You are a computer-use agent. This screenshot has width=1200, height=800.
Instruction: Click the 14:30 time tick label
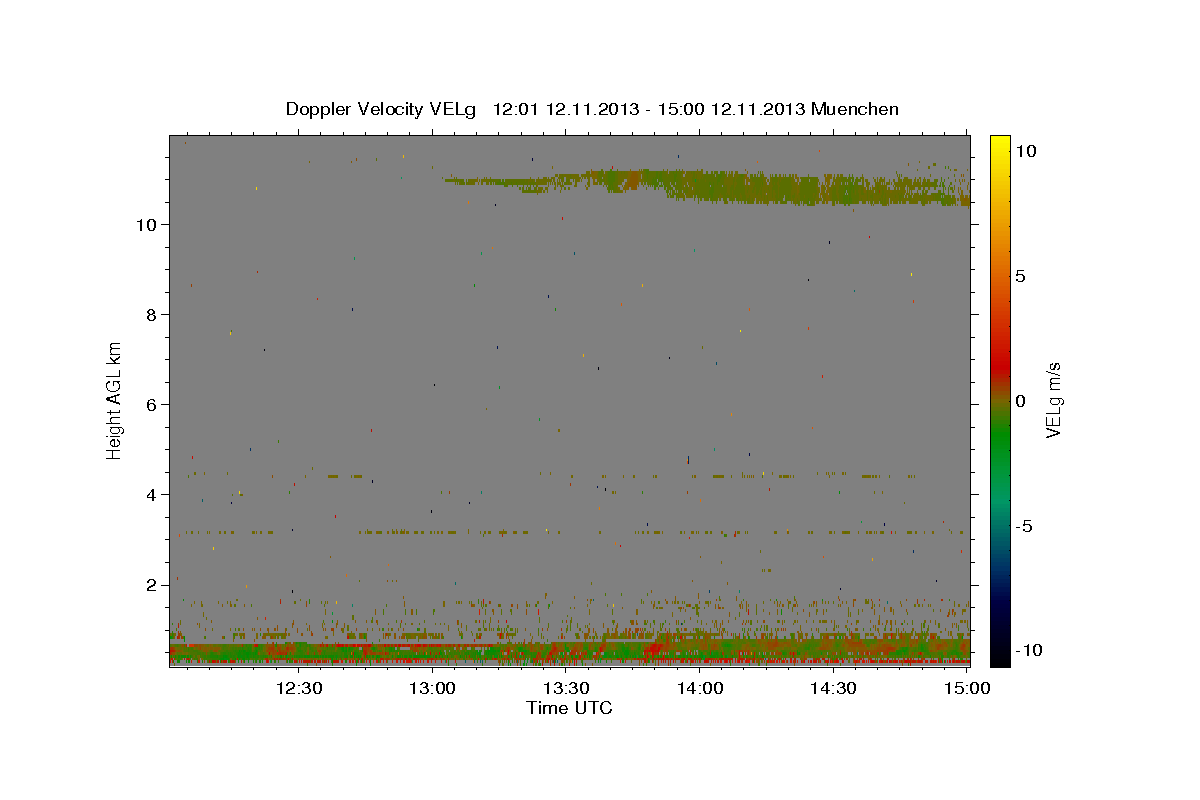pyautogui.click(x=833, y=688)
